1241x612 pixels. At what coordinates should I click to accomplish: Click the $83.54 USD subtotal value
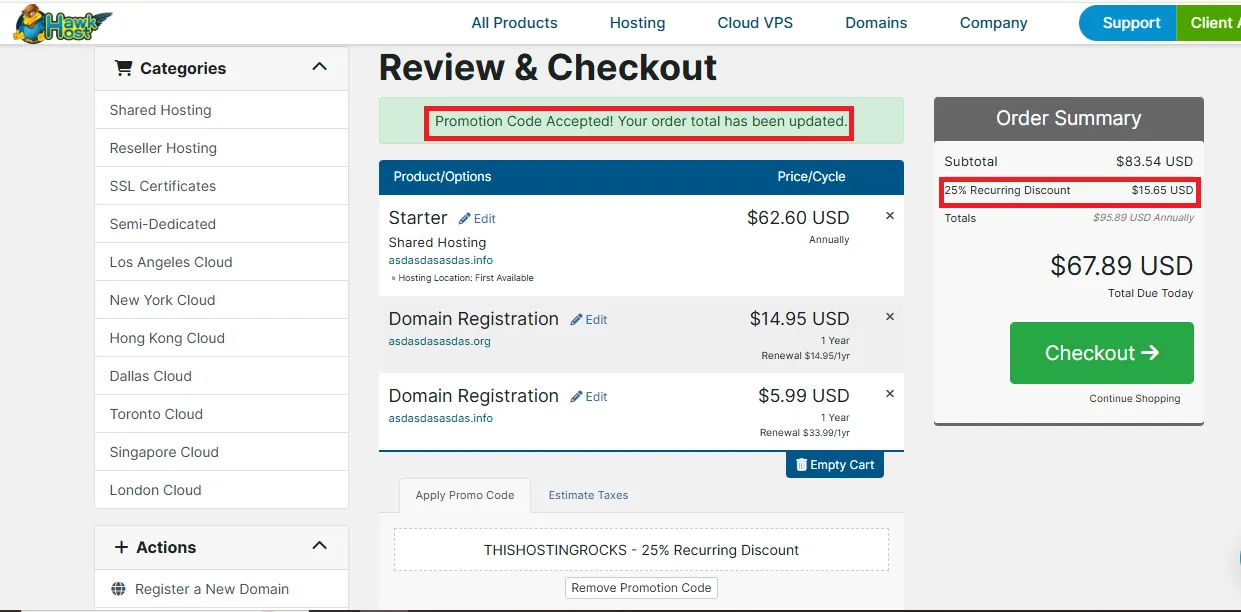[x=1154, y=161]
